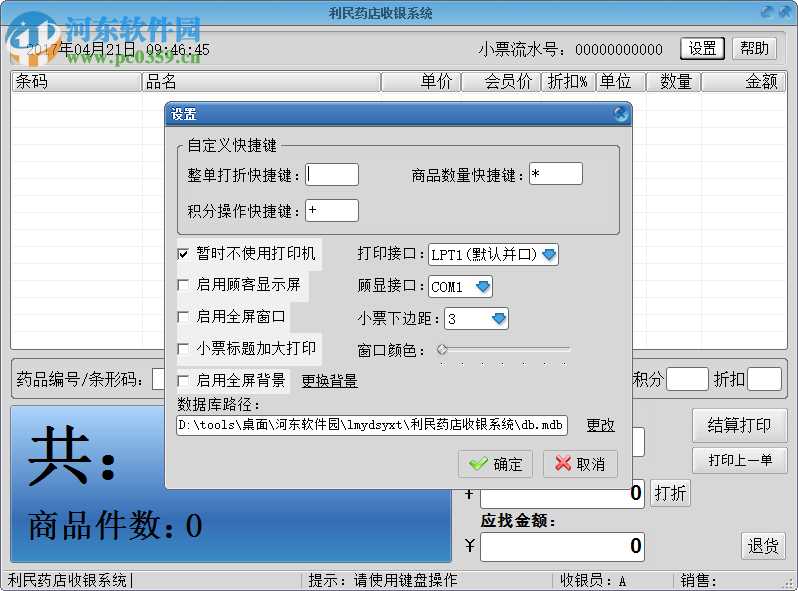Screen dimensions: 798x591
Task: Focus the 折扣 input field
Action: [x=764, y=379]
